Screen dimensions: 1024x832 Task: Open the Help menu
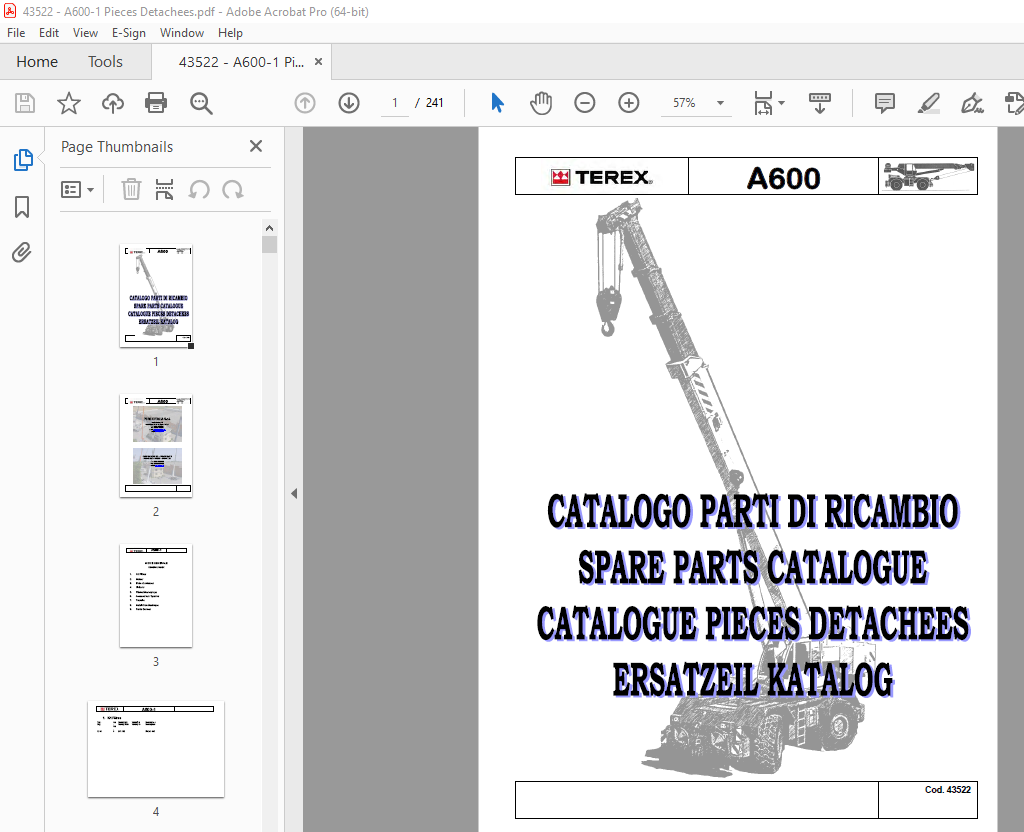coord(230,33)
